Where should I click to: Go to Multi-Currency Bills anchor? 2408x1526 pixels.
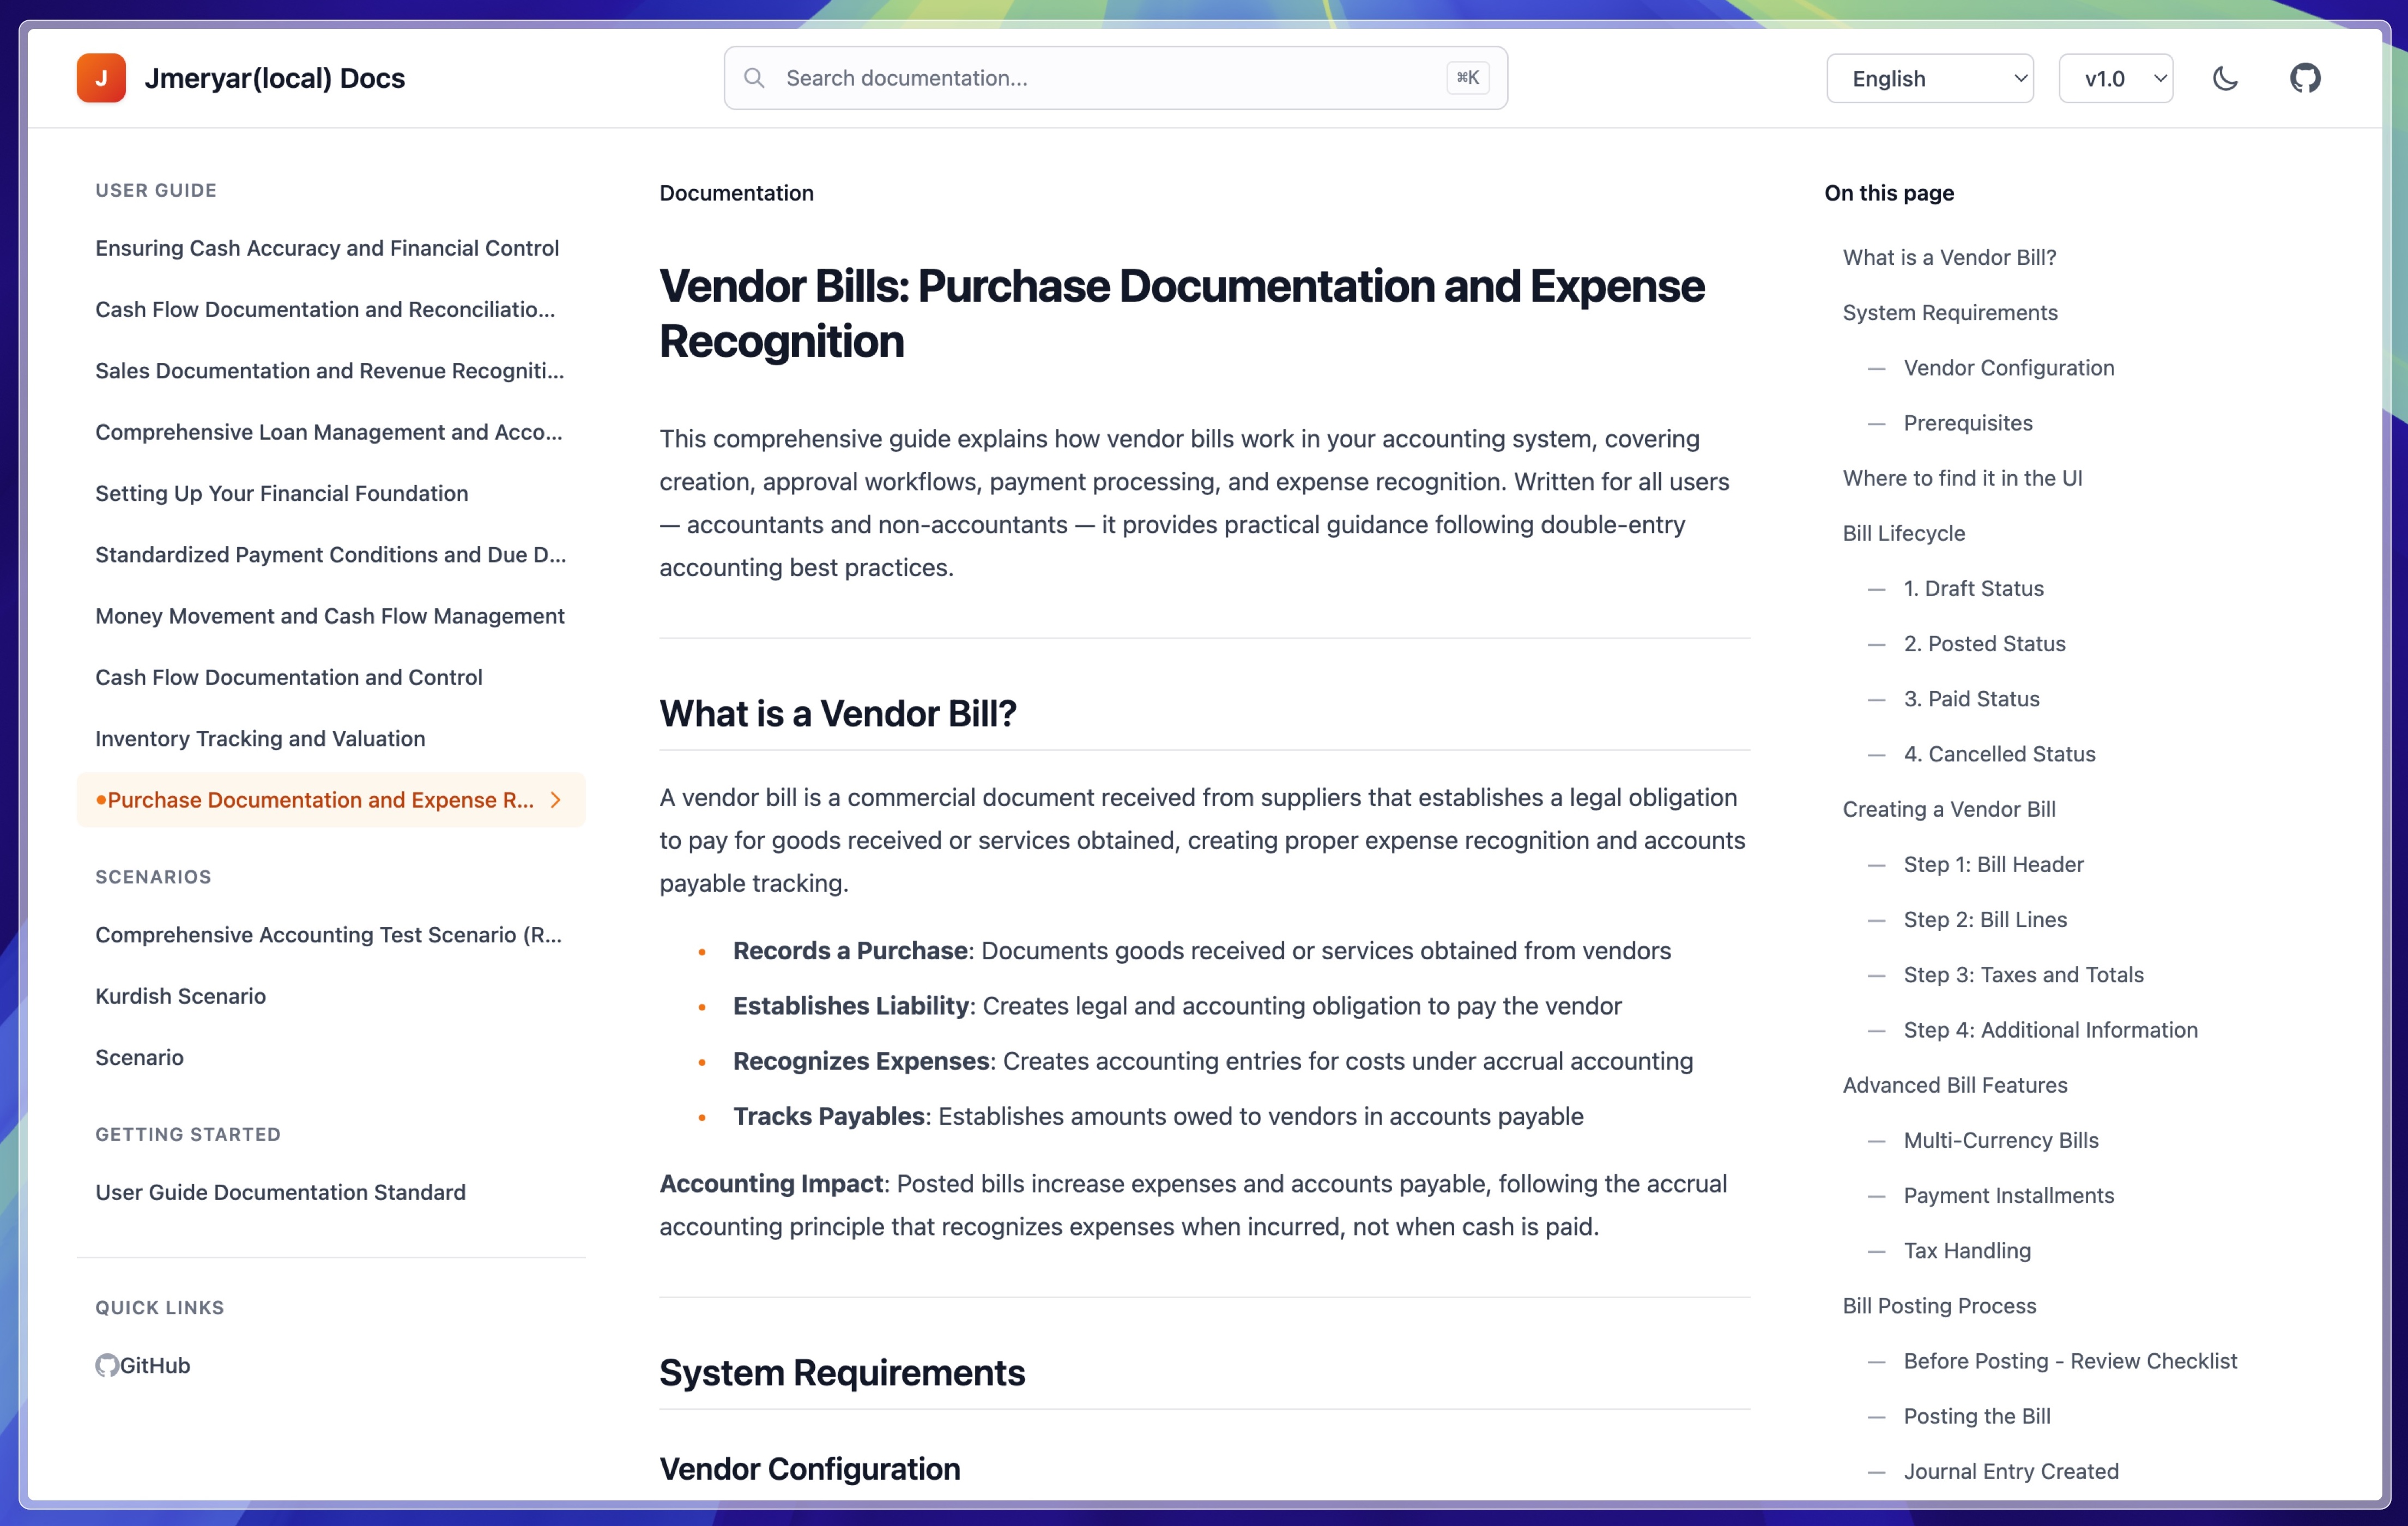(2000, 1140)
